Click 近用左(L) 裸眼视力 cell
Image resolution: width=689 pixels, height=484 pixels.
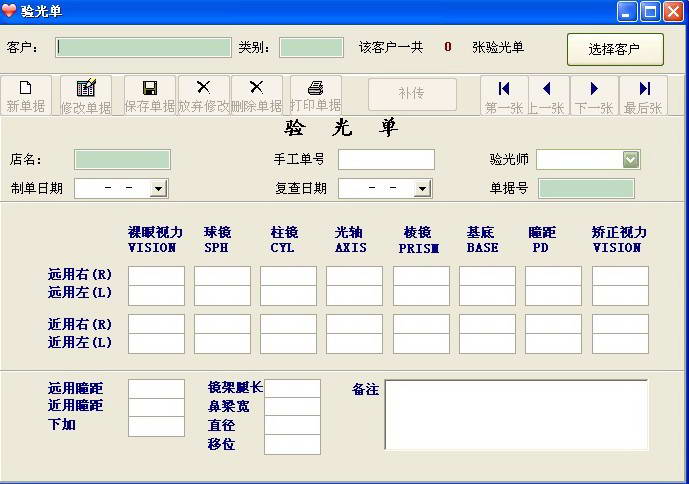tap(156, 343)
